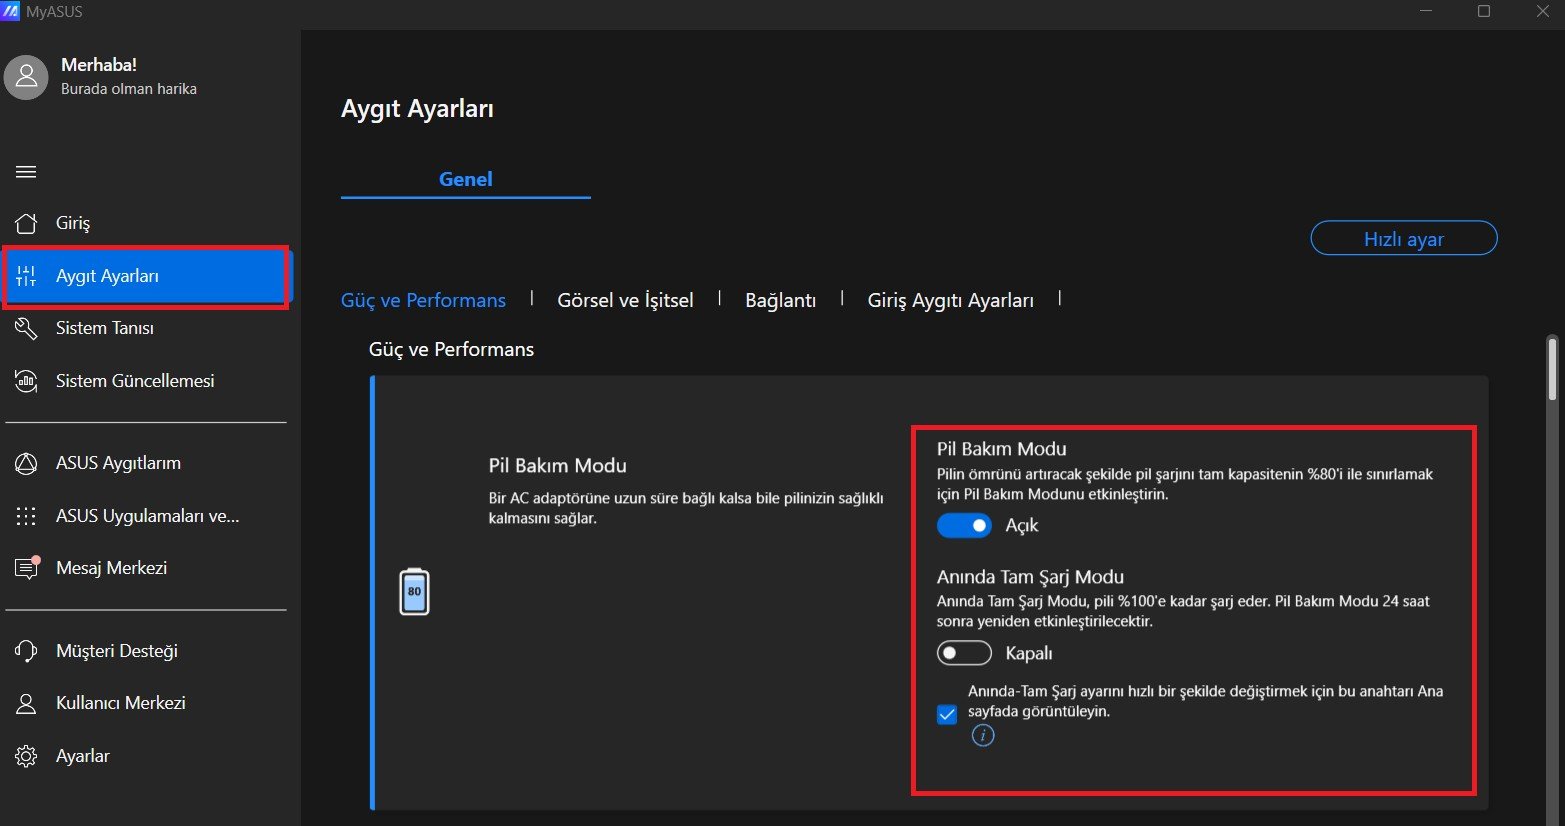
Task: Click the Müşteri Desteği headset icon
Action: [26, 651]
